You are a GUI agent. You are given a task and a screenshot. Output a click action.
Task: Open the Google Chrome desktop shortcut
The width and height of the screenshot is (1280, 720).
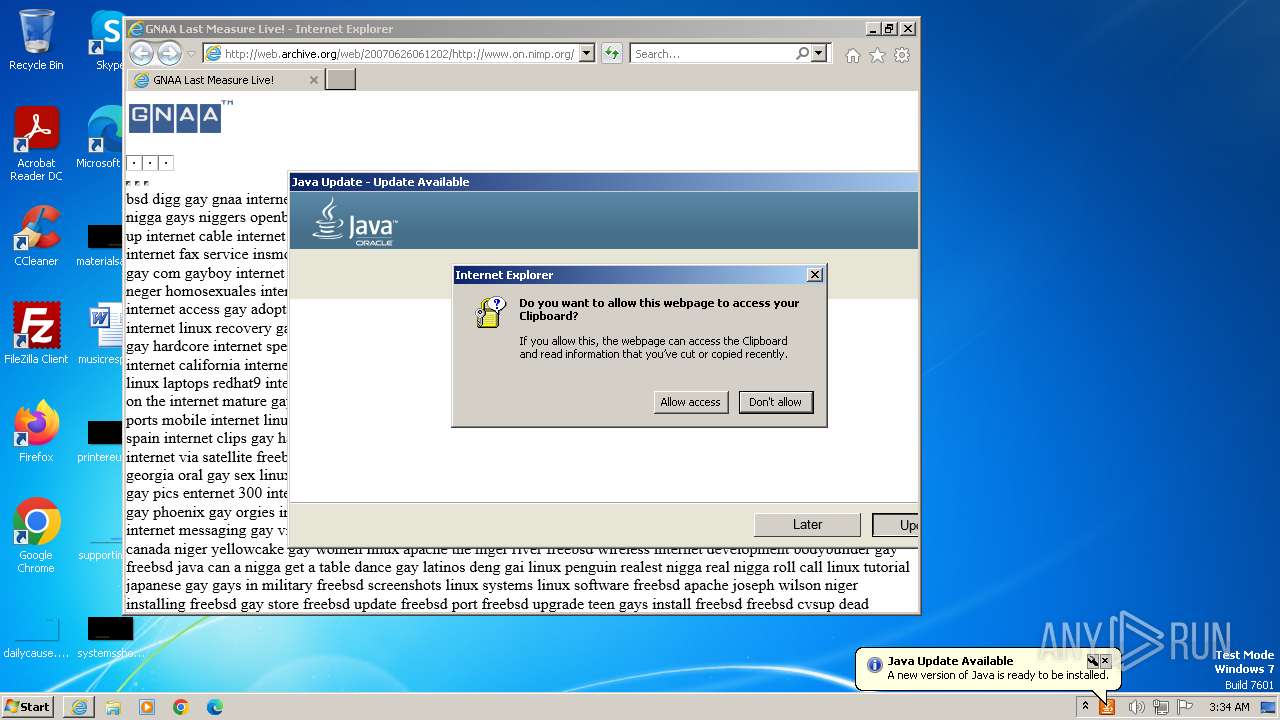(x=36, y=536)
